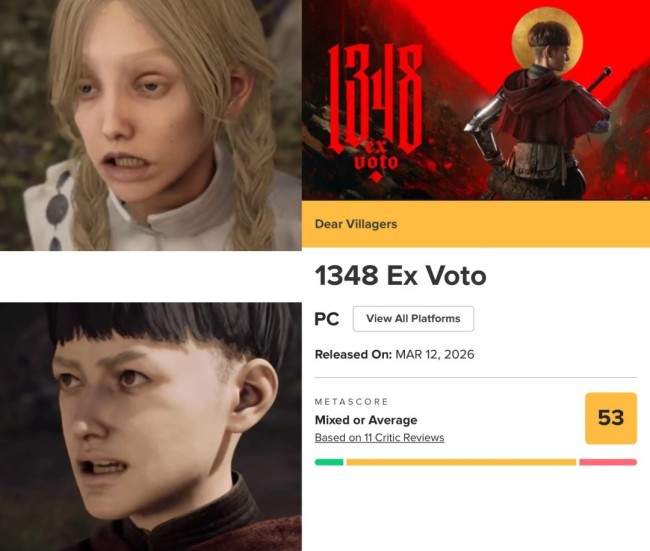Click the sword hilt in banner artwork
Viewport: 650px width, 551px height.
click(x=600, y=79)
